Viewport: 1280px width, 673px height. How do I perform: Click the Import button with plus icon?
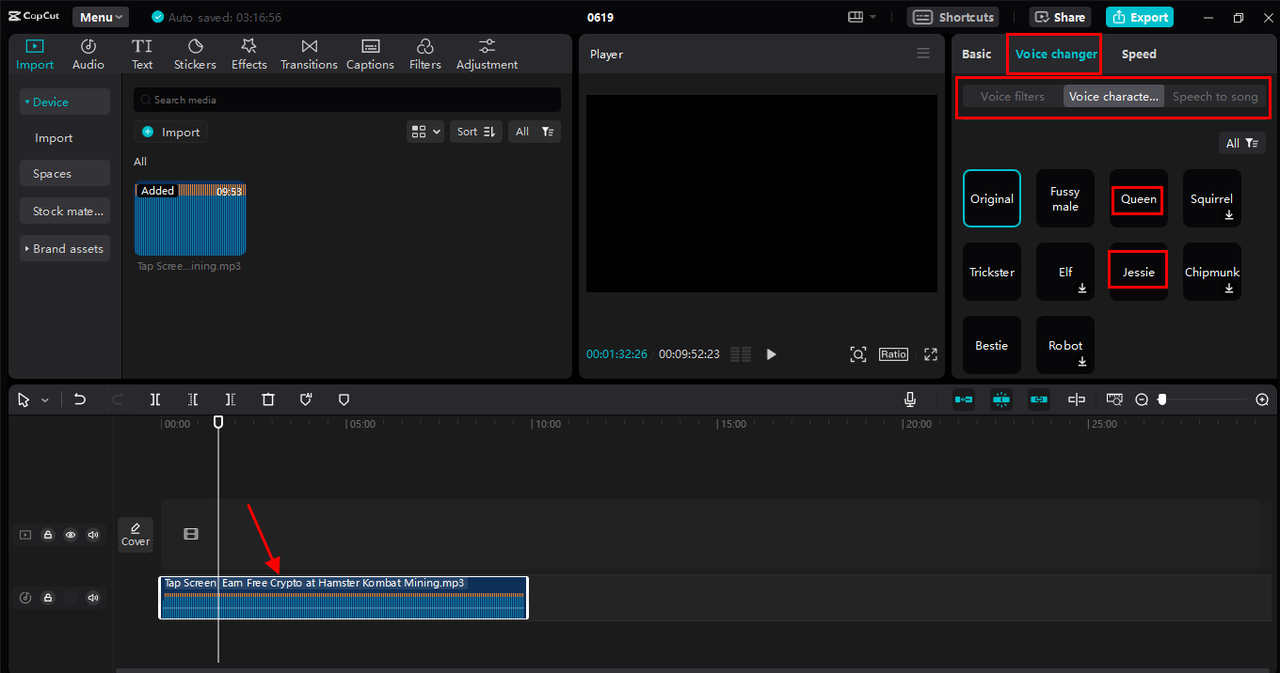click(x=171, y=132)
